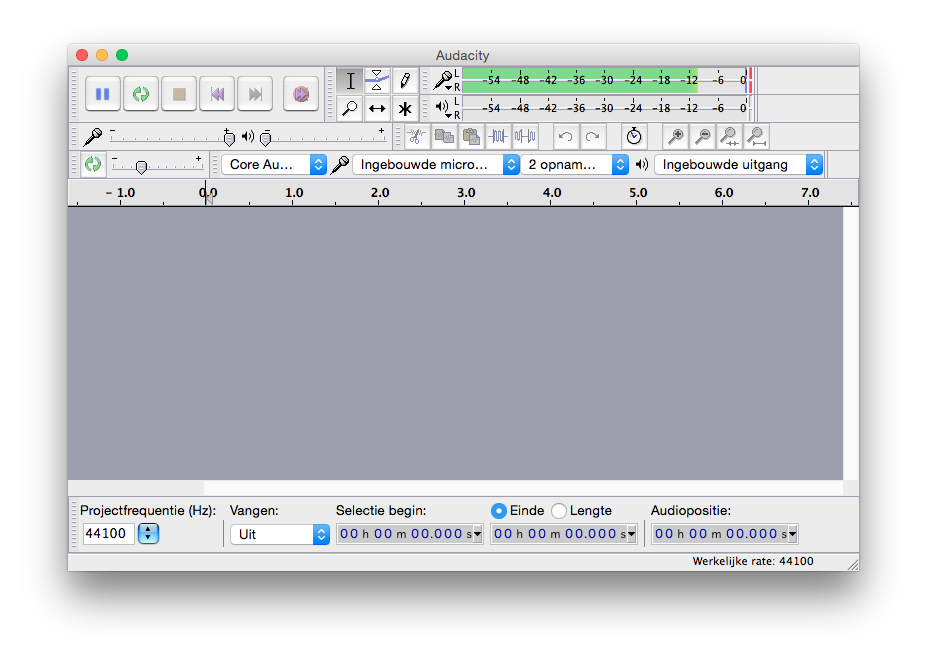Select the Draw pencil tool
The width and height of the screenshot is (927, 663).
[405, 81]
